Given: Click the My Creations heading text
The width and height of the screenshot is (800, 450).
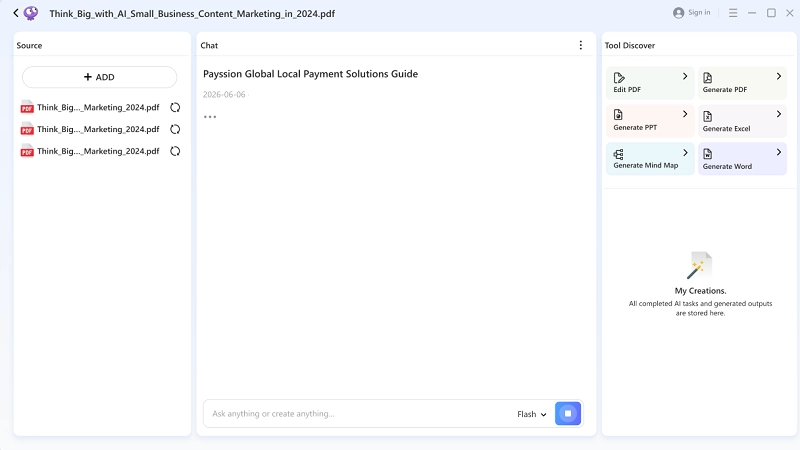Looking at the screenshot, I should [x=701, y=291].
